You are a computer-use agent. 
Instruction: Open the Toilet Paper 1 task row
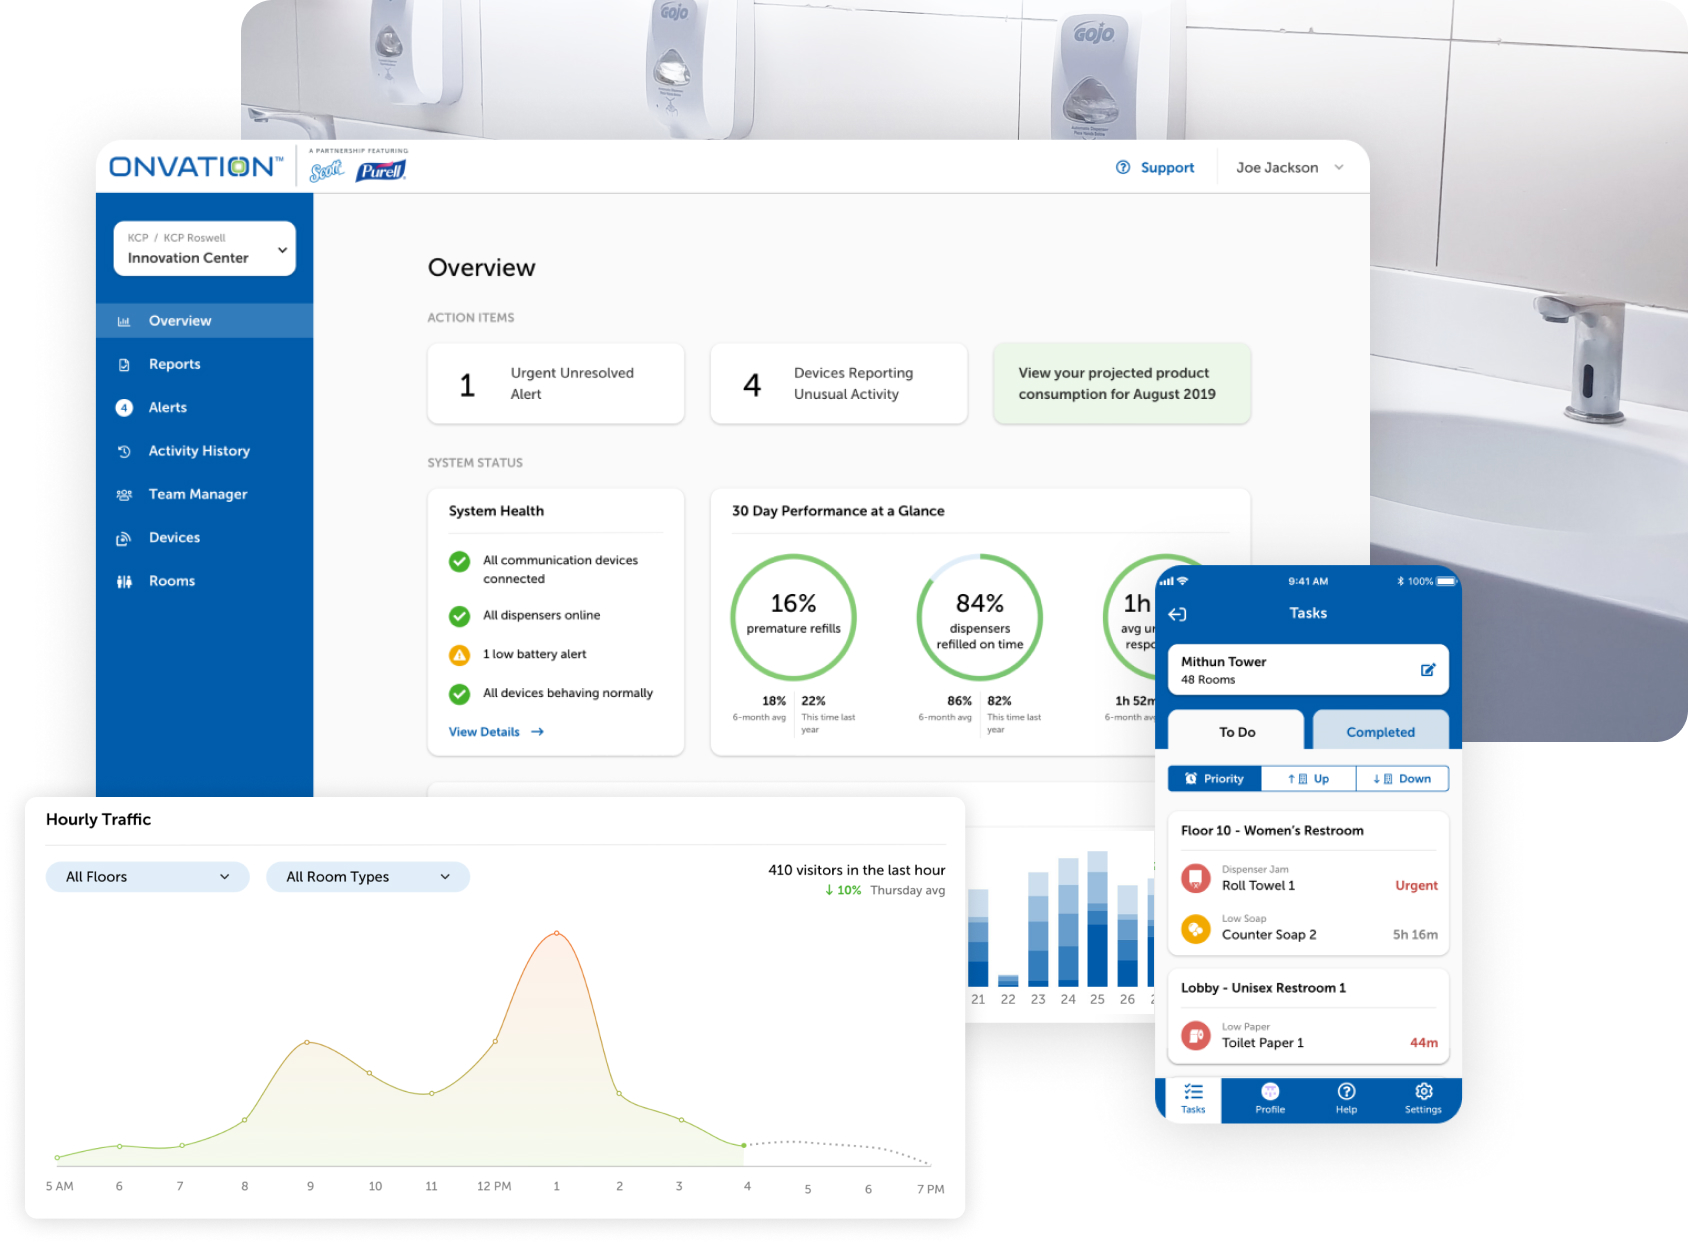(1309, 1036)
